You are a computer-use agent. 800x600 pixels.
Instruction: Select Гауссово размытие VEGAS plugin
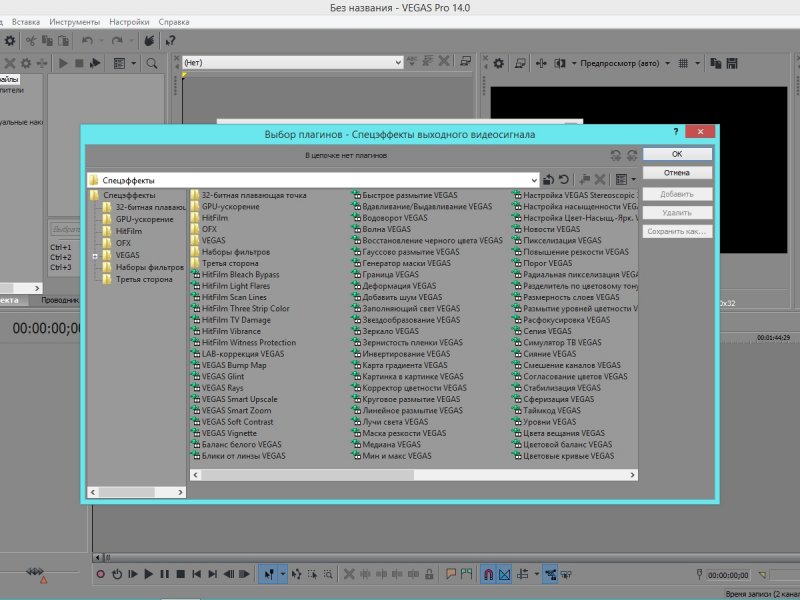pyautogui.click(x=411, y=252)
